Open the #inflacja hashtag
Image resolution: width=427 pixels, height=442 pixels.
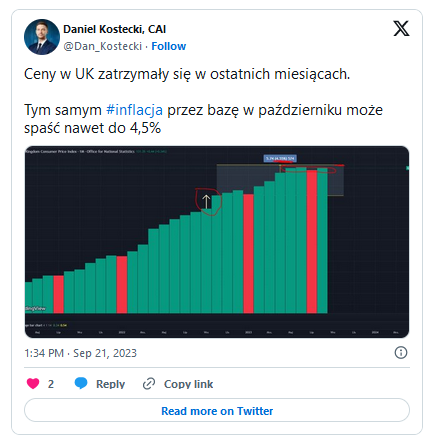[x=134, y=110]
